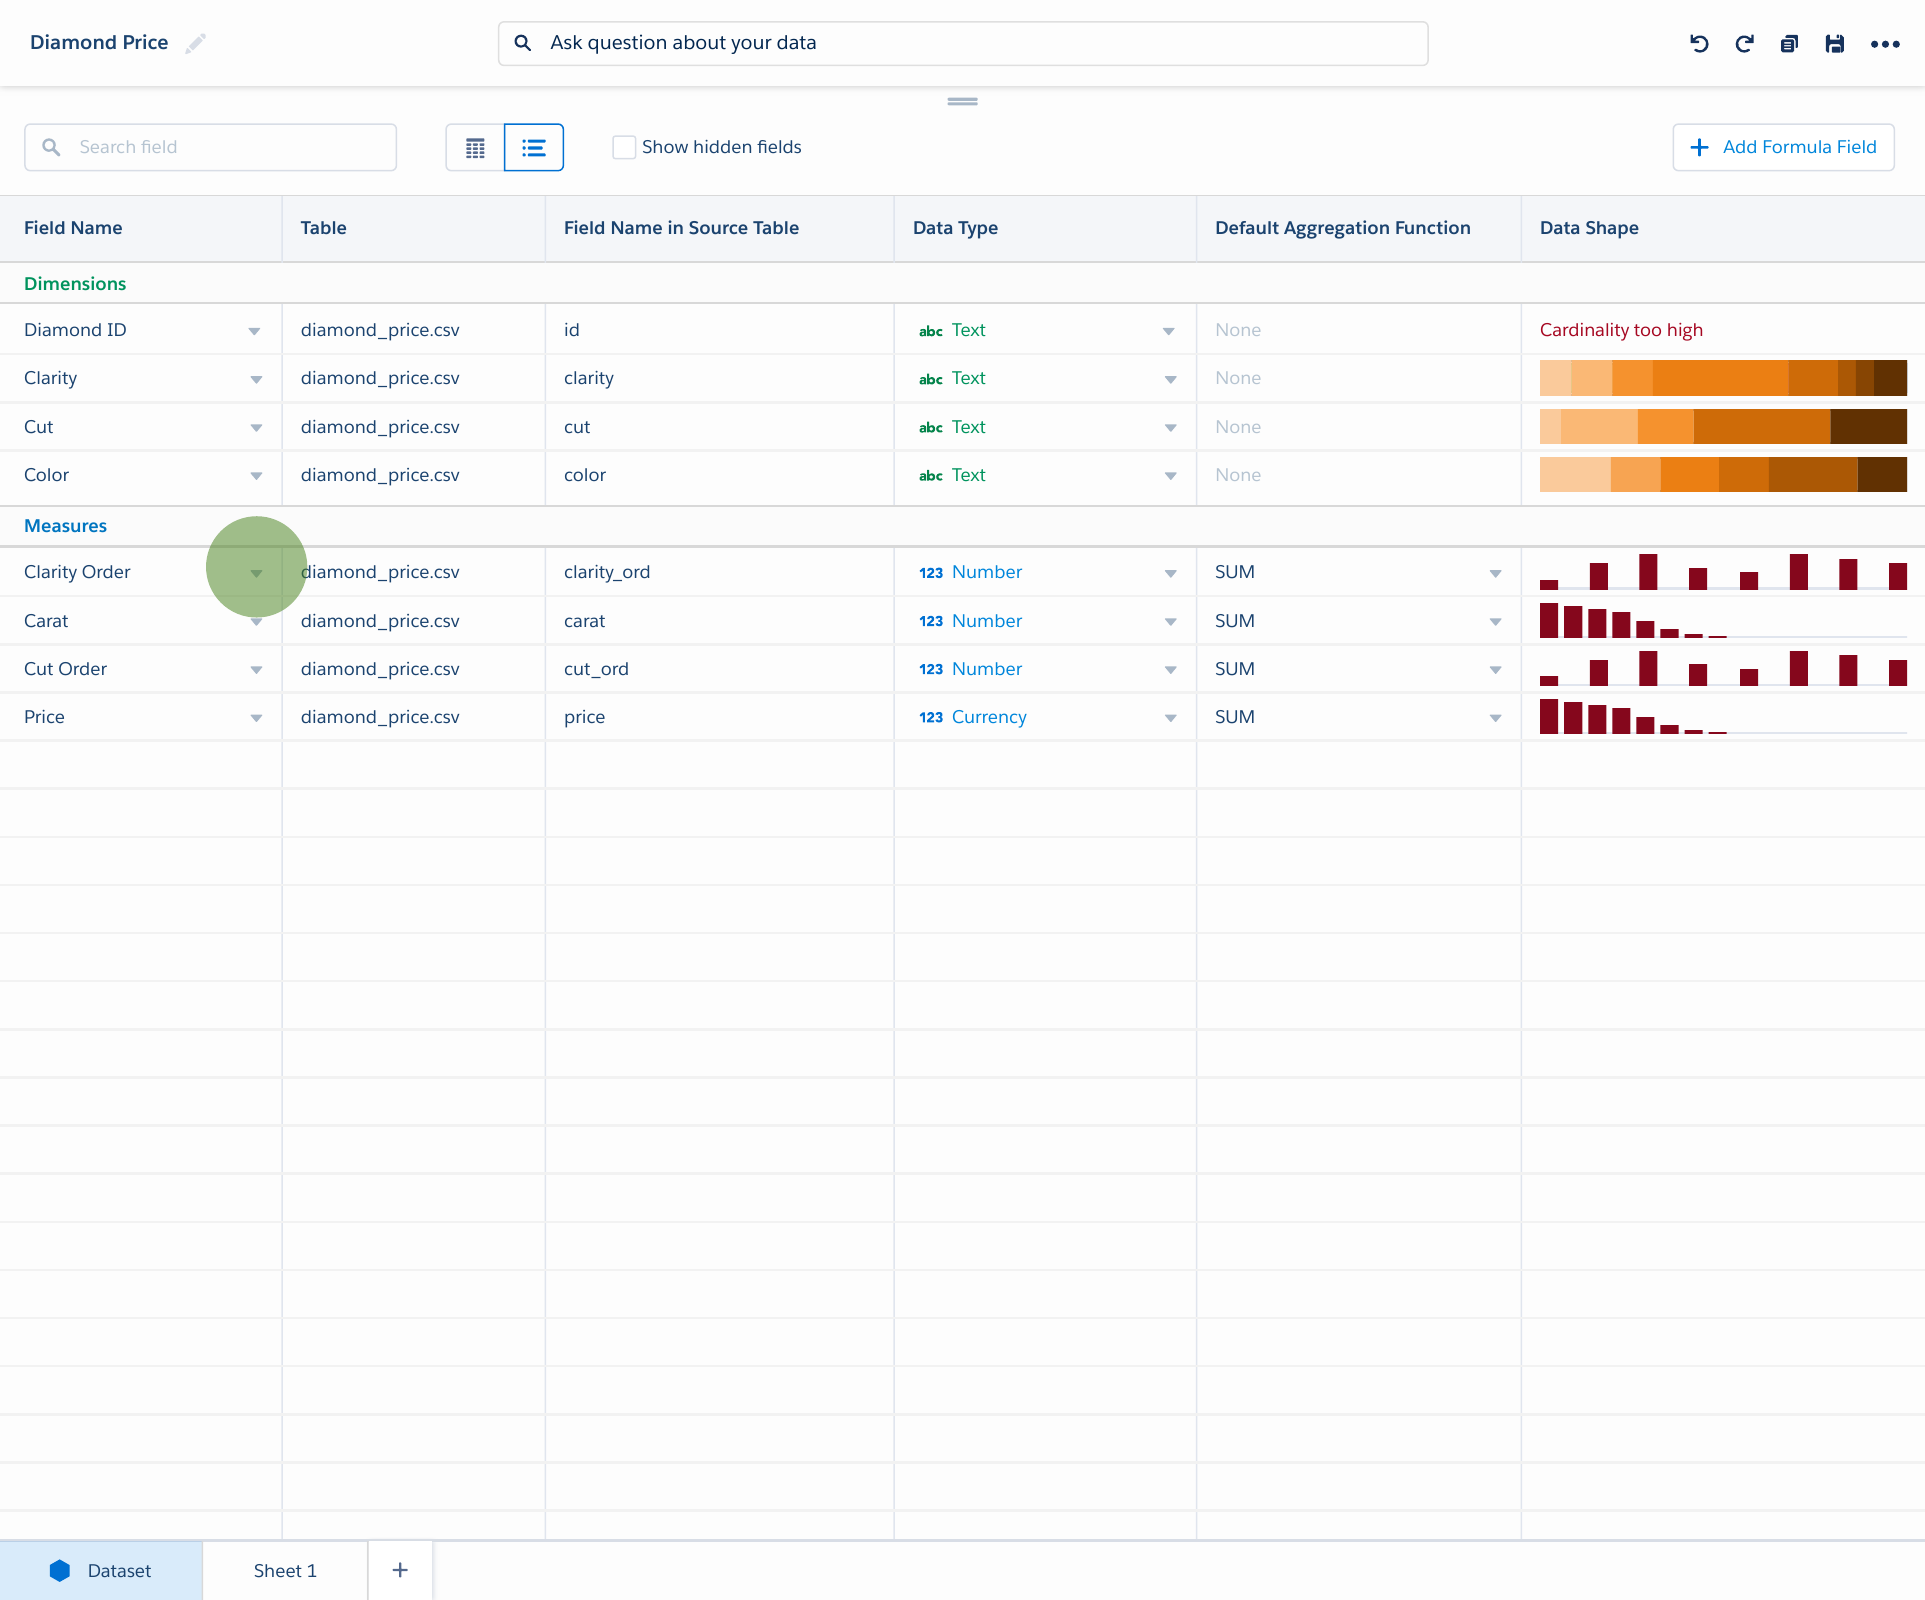The image size is (1925, 1600).
Task: Switch to the Sheet 1 tab
Action: pyautogui.click(x=285, y=1570)
